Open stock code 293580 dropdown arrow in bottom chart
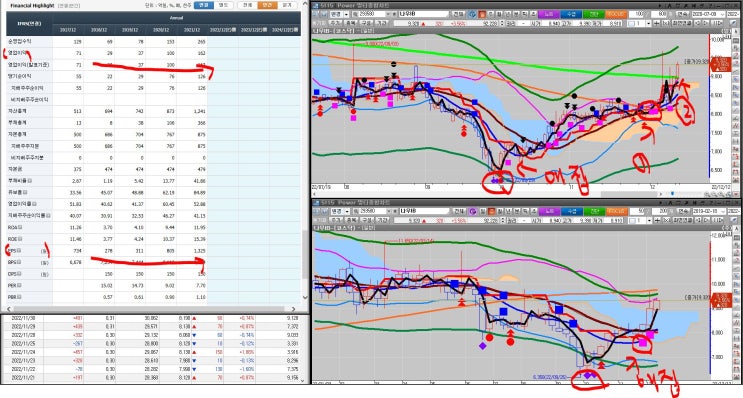 (x=388, y=211)
